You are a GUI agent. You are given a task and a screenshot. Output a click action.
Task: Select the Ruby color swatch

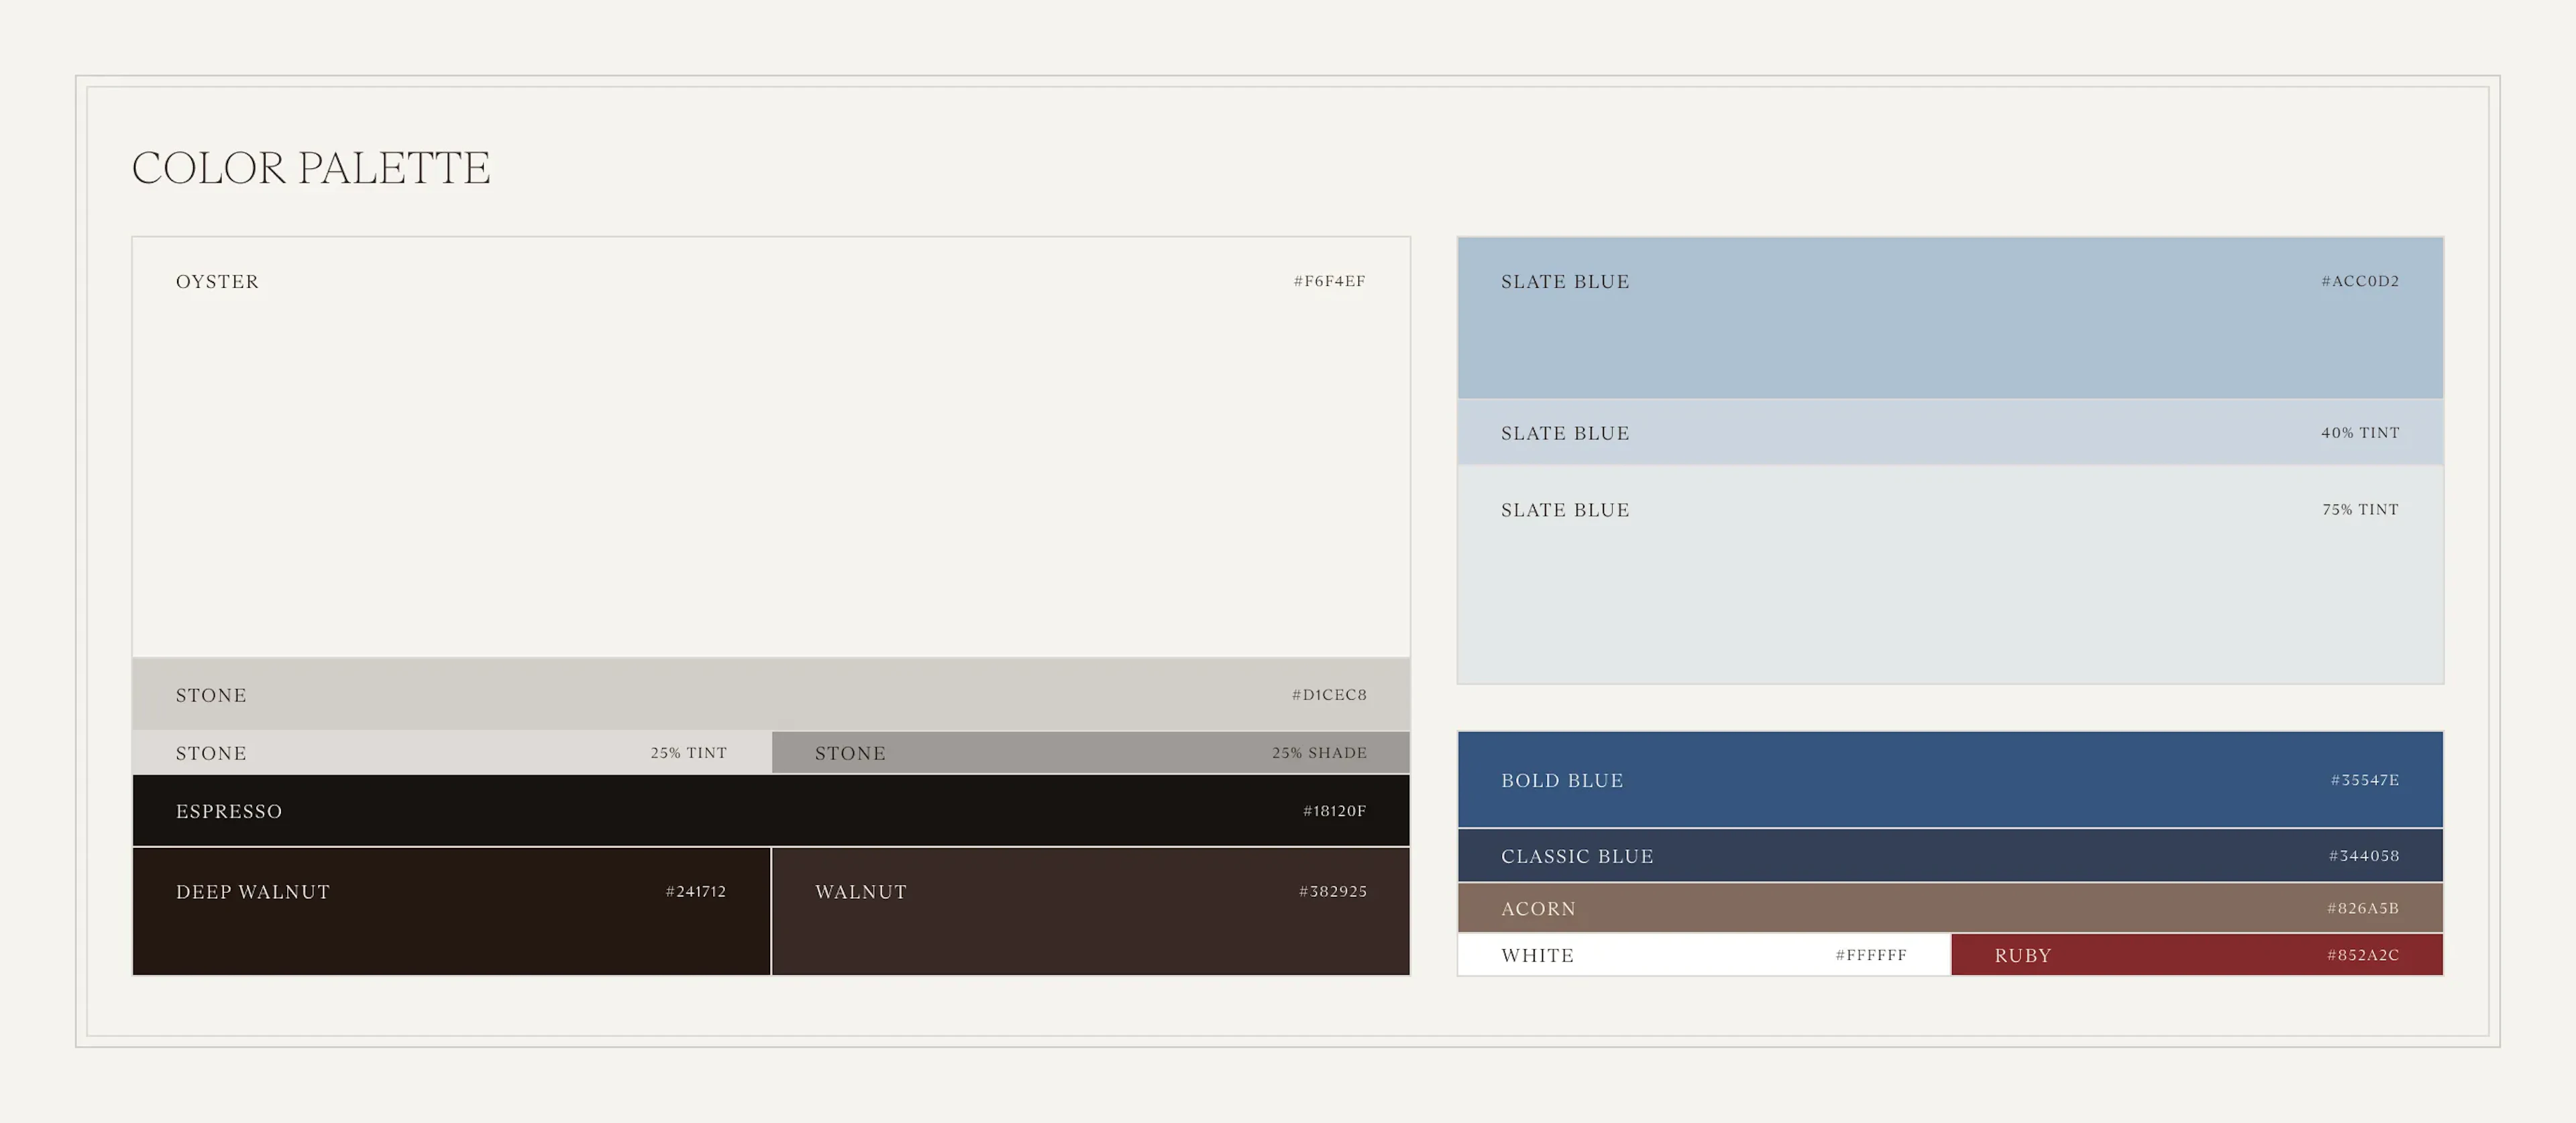click(2197, 955)
